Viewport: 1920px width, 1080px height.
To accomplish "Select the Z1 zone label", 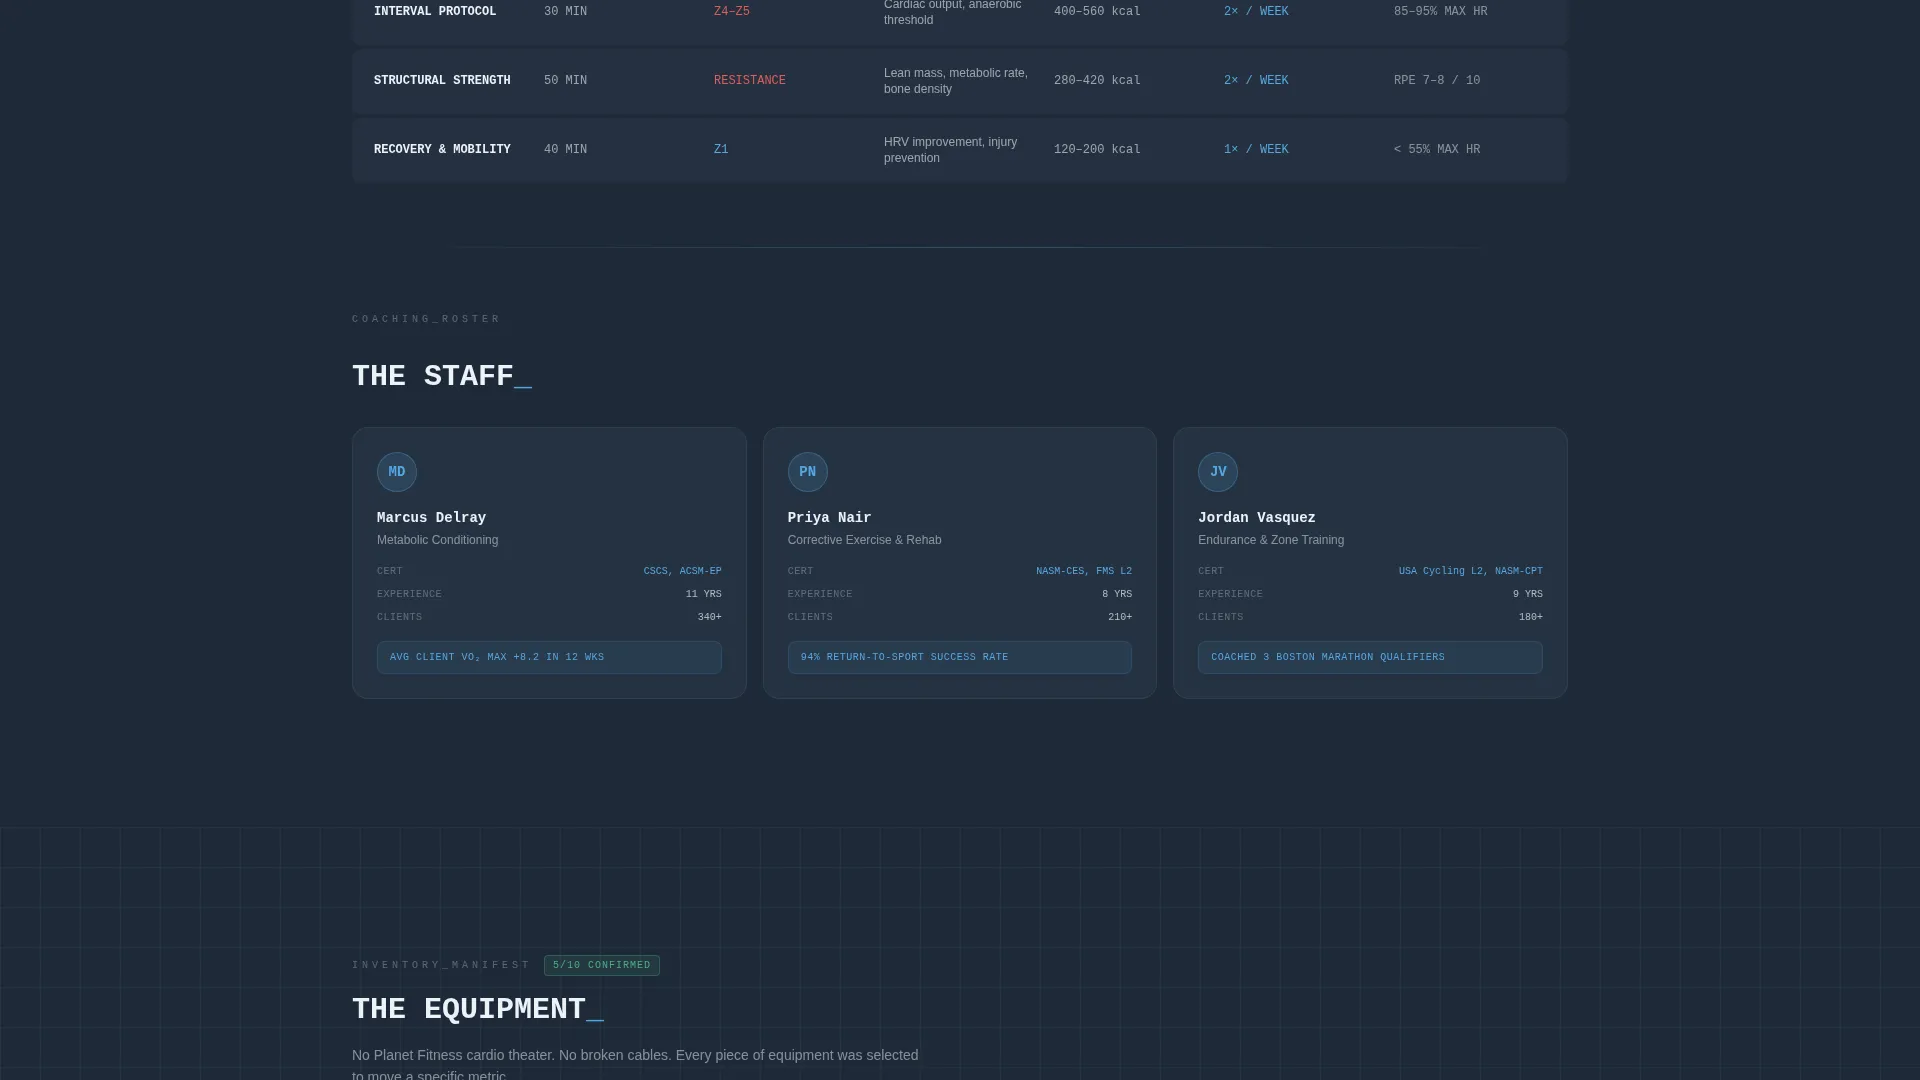I will (x=721, y=150).
